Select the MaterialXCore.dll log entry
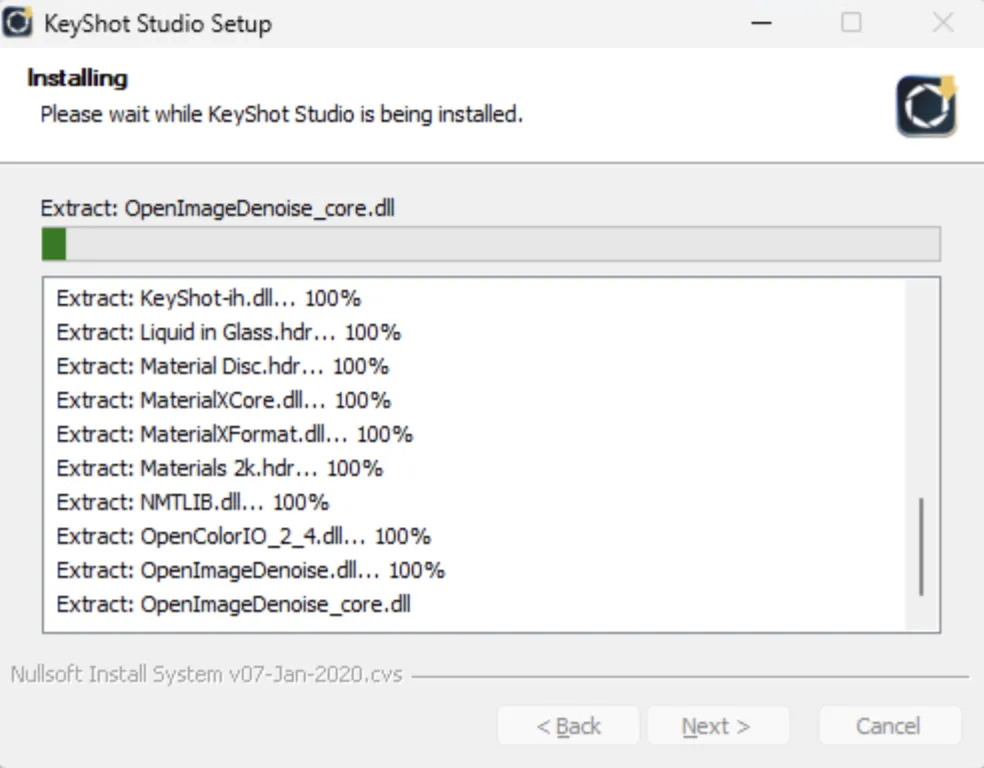 pos(223,400)
